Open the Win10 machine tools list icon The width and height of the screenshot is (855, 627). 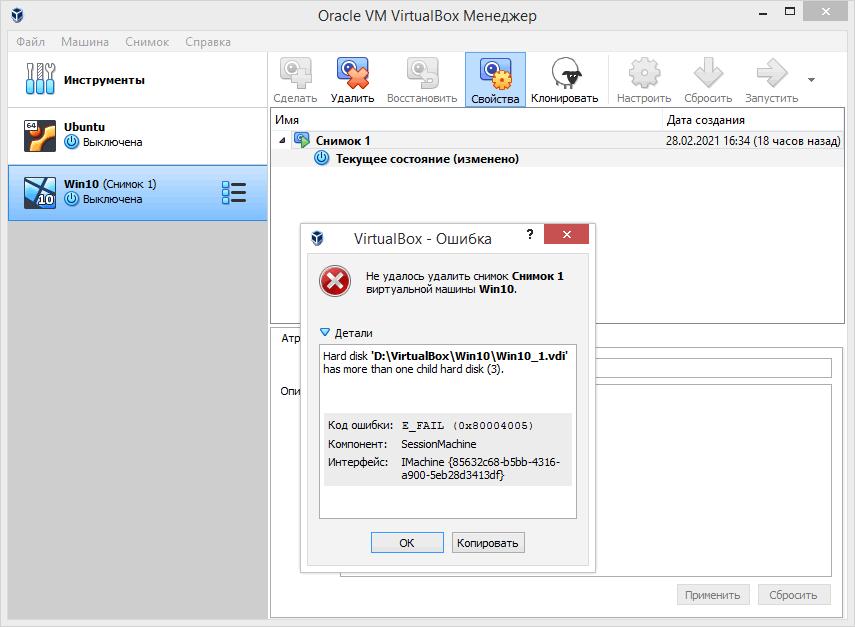[233, 193]
